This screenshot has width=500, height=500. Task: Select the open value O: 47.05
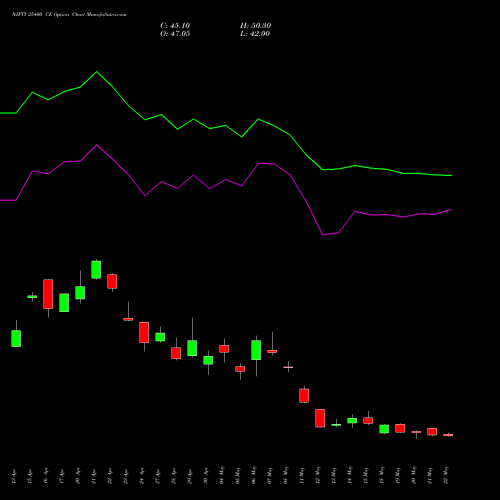(175, 34)
